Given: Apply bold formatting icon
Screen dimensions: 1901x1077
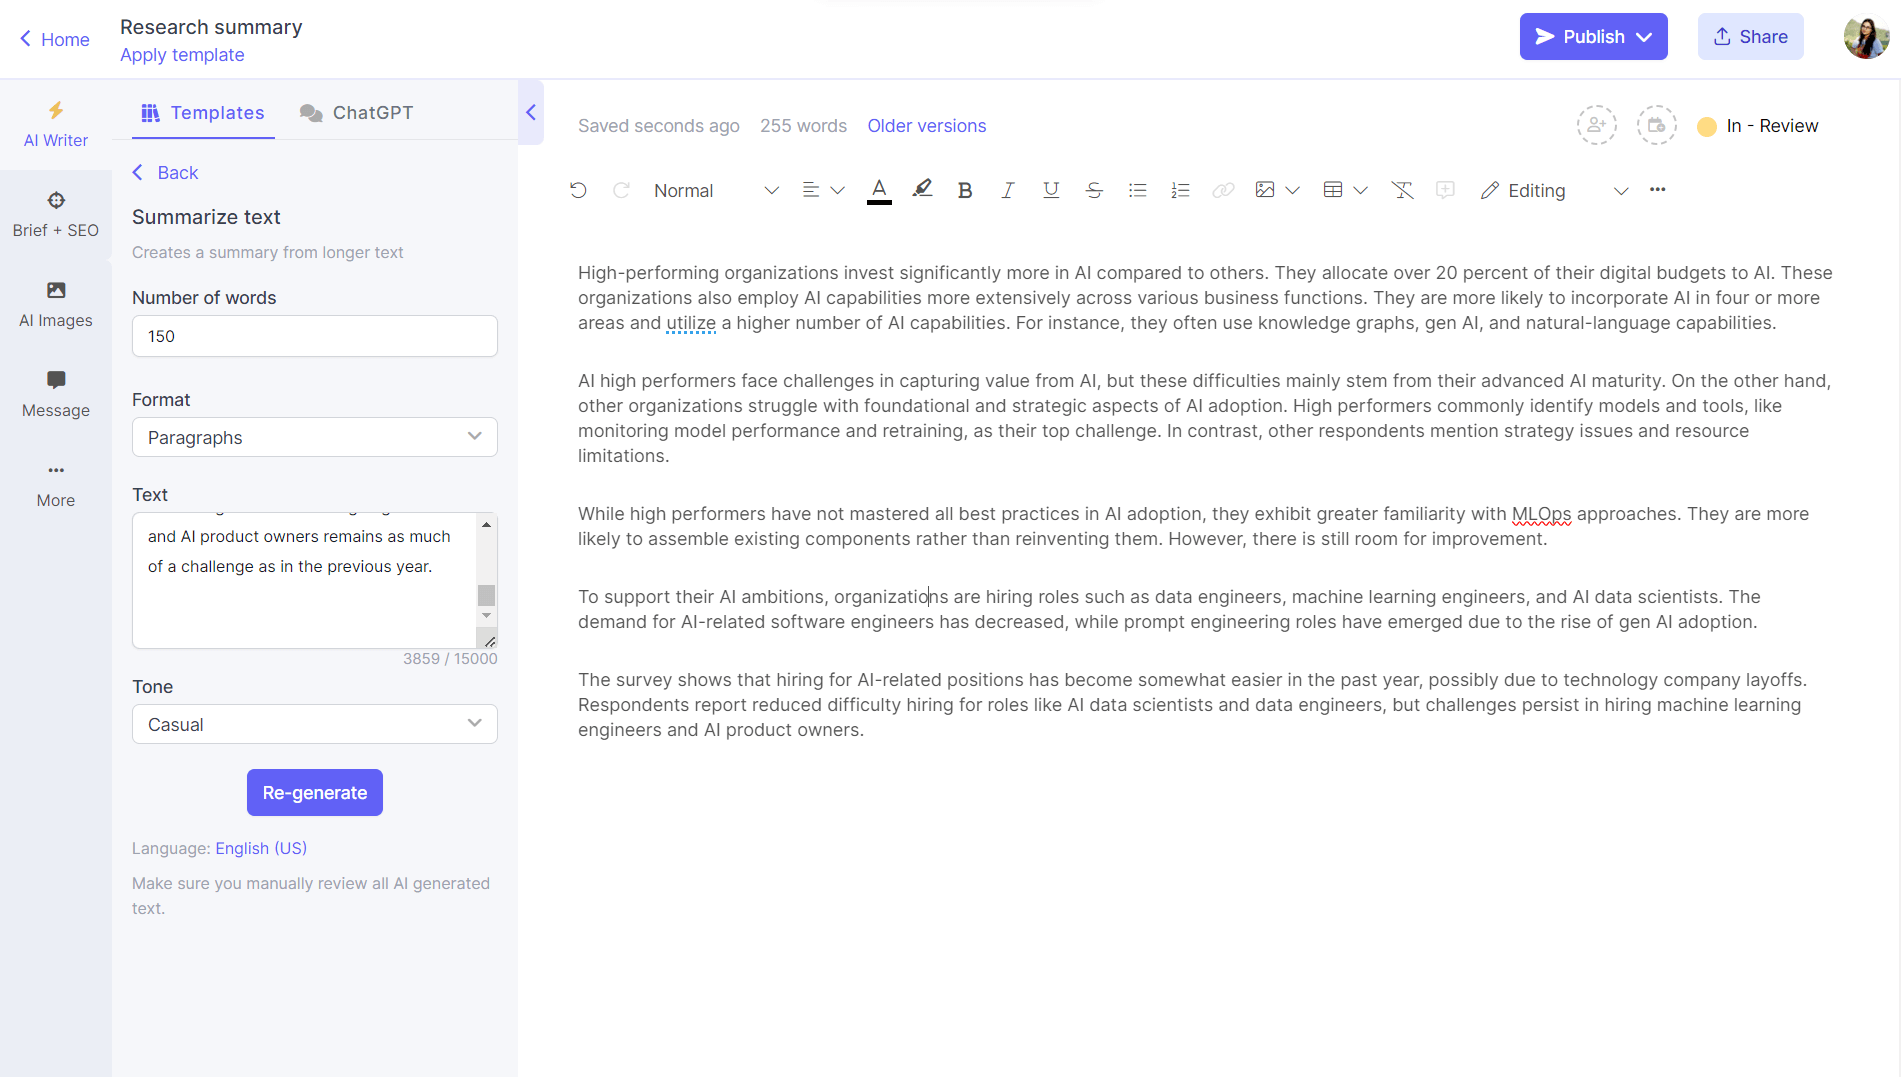Looking at the screenshot, I should pos(964,190).
